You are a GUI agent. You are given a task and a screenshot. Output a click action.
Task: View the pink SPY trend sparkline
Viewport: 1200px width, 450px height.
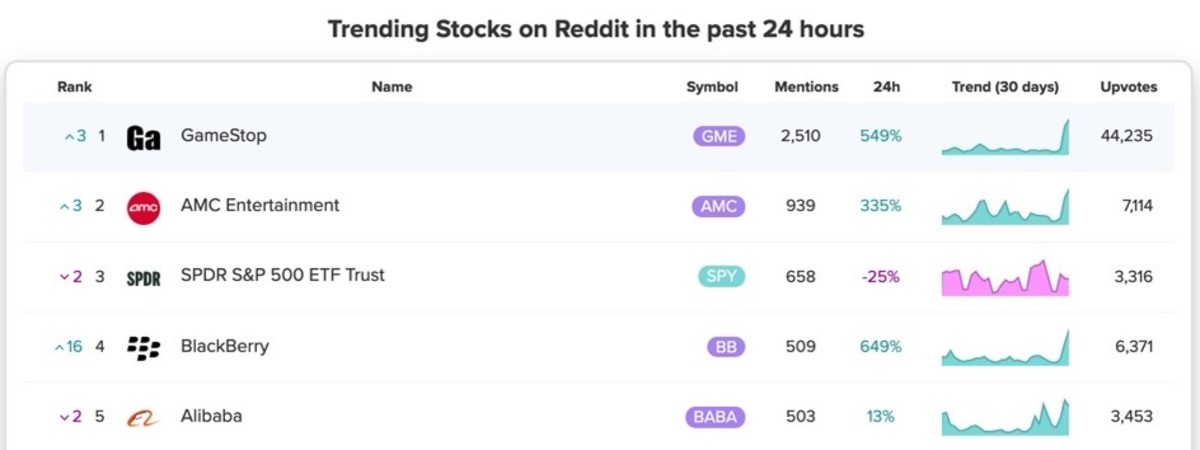coord(1005,277)
